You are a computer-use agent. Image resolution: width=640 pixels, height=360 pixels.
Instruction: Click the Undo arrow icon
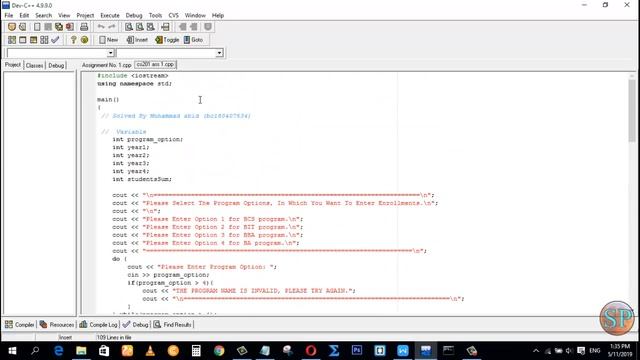(x=101, y=27)
